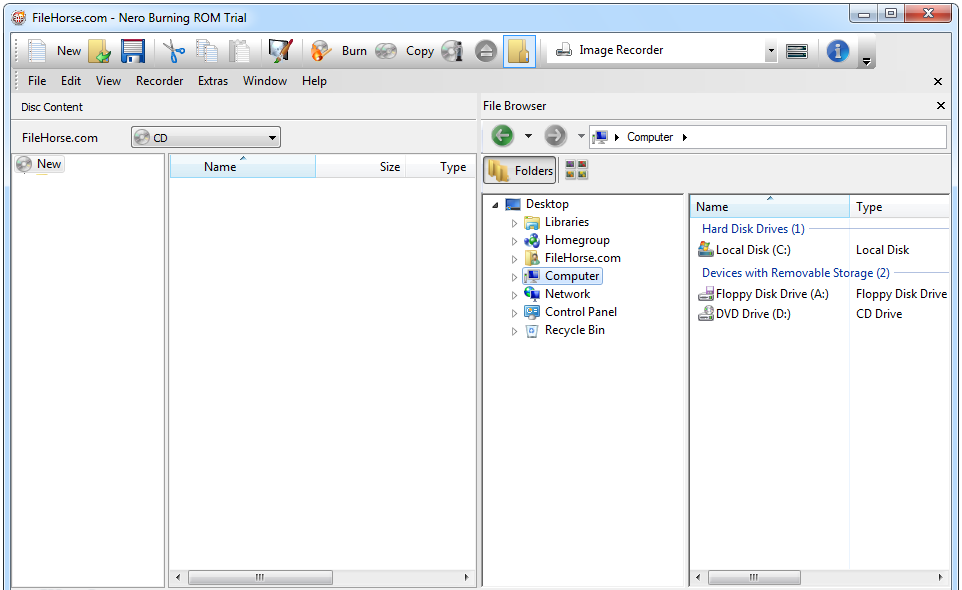962x590 pixels.
Task: Open the Image Recorder dropdown
Action: tap(771, 51)
